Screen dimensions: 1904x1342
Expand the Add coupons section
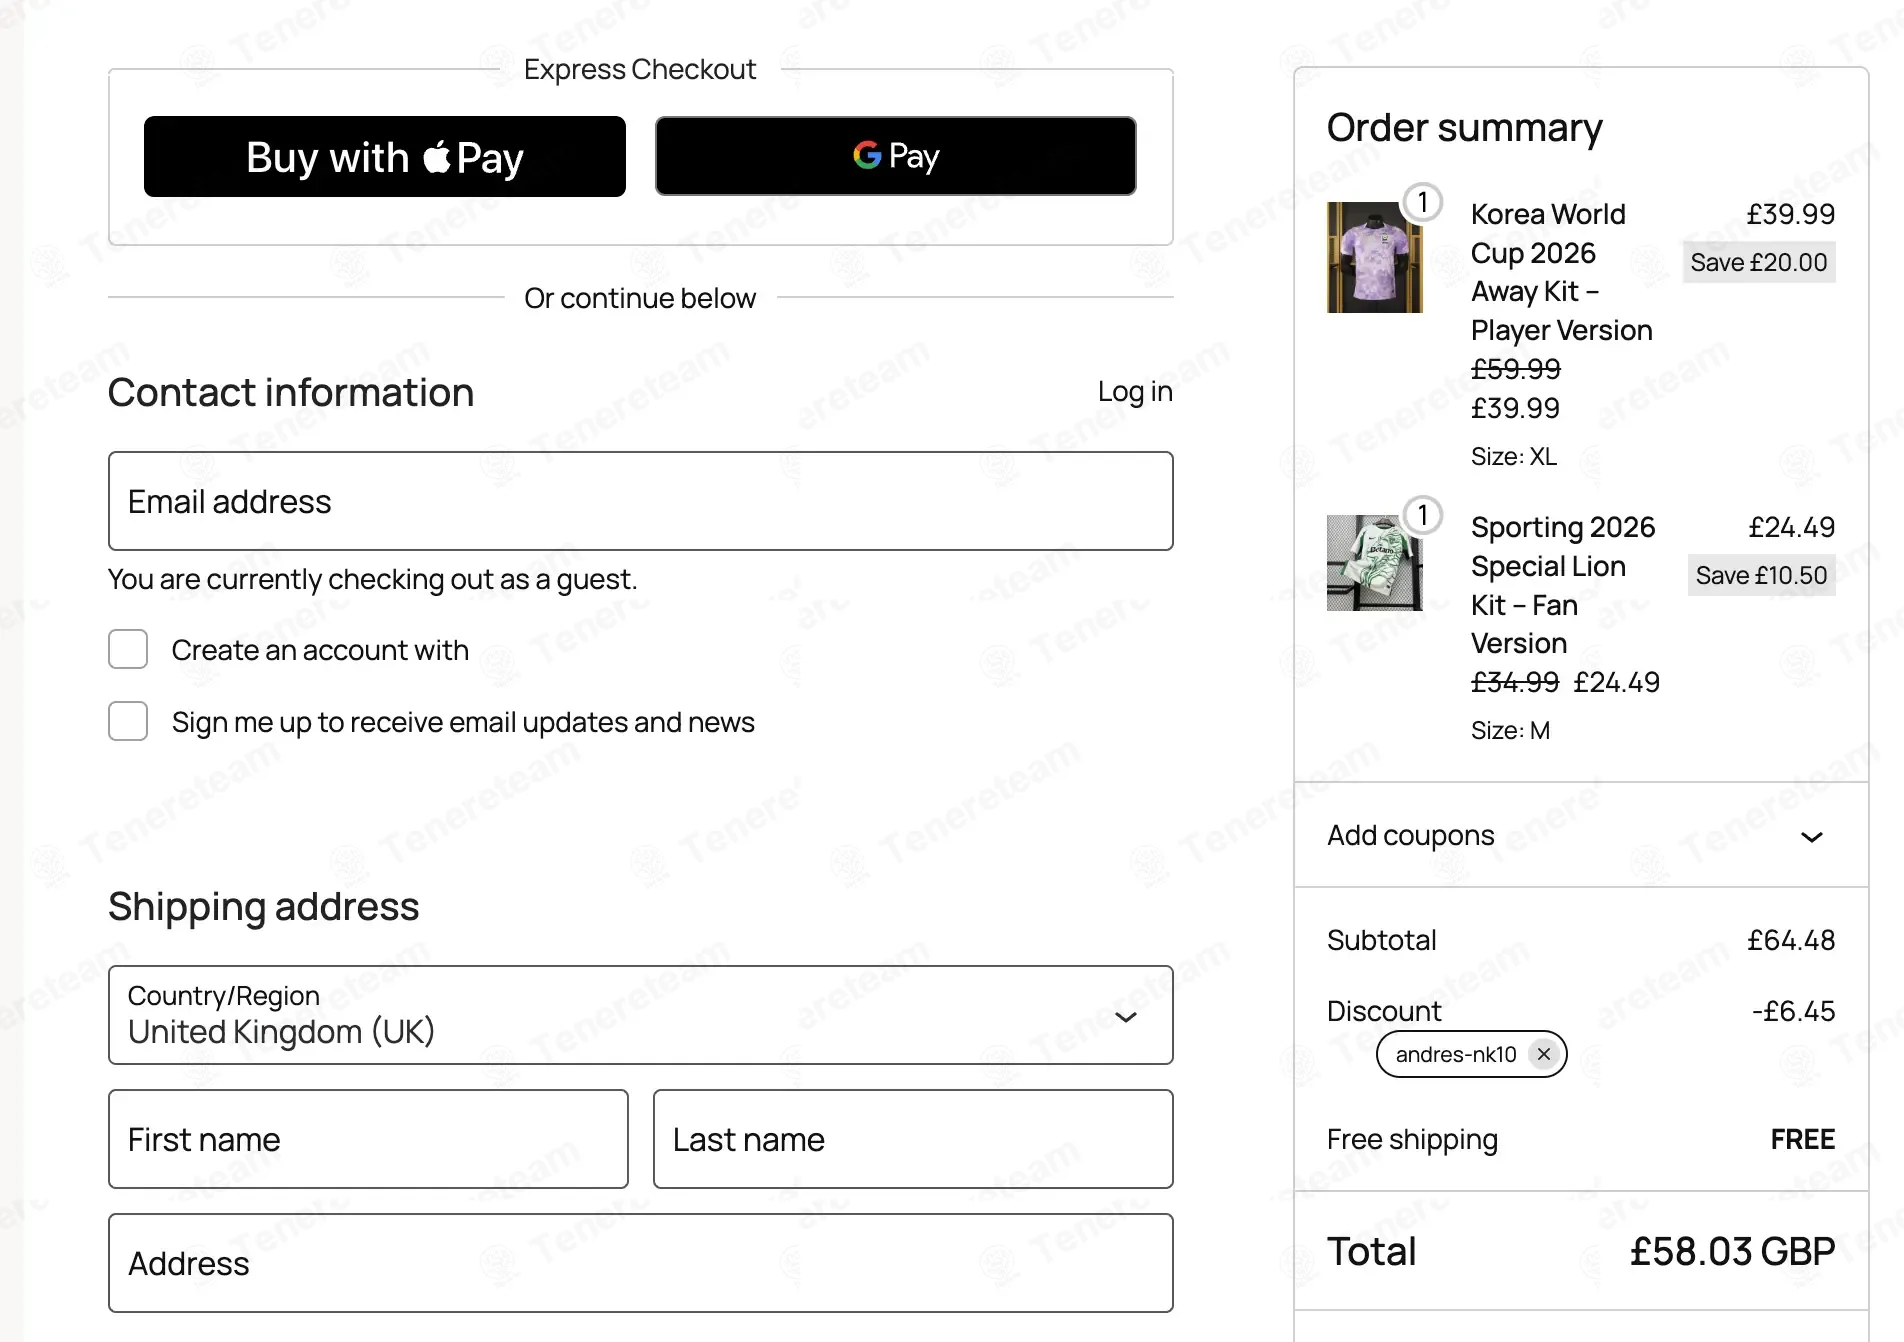(1581, 835)
